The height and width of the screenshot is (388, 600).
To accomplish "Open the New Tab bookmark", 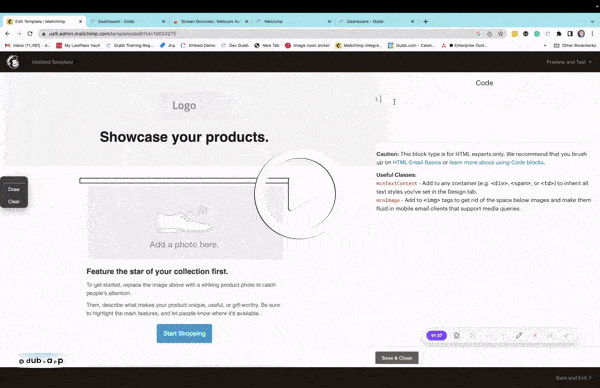I will [267, 45].
